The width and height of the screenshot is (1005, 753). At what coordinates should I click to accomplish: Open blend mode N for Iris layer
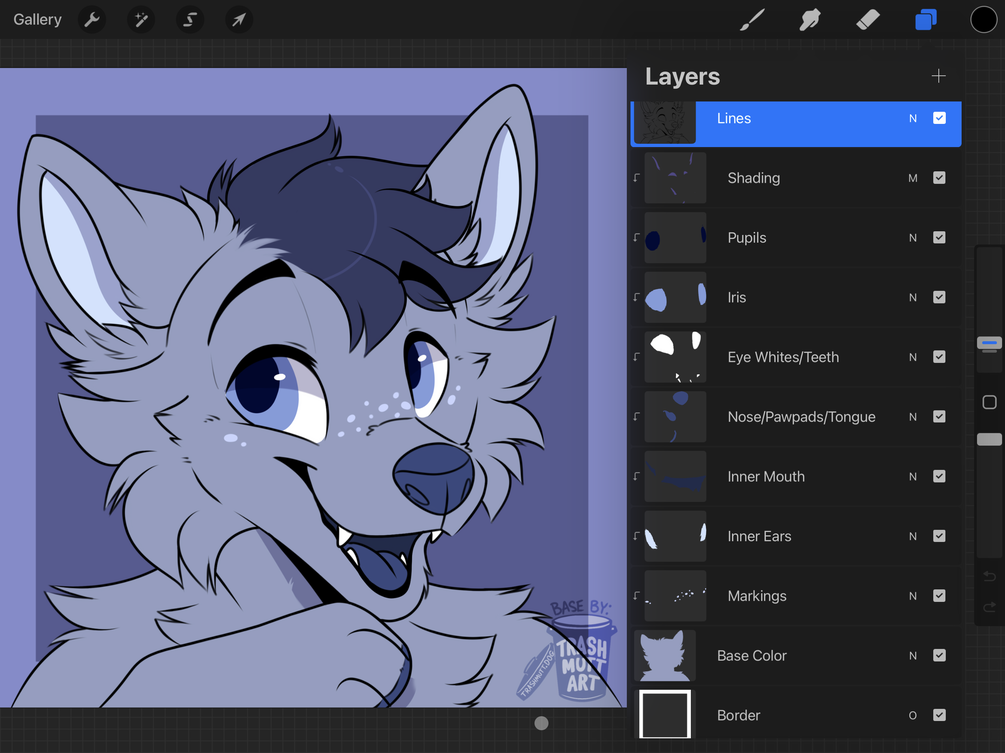[x=913, y=297]
